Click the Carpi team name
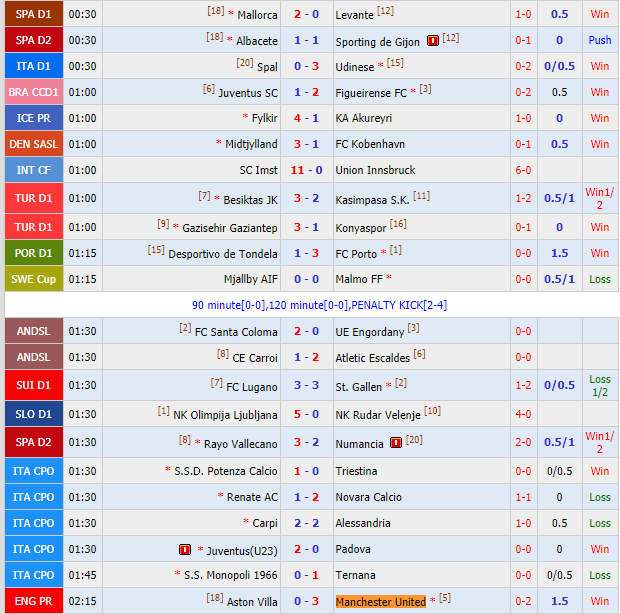Image resolution: width=620 pixels, height=614 pixels. click(x=265, y=524)
